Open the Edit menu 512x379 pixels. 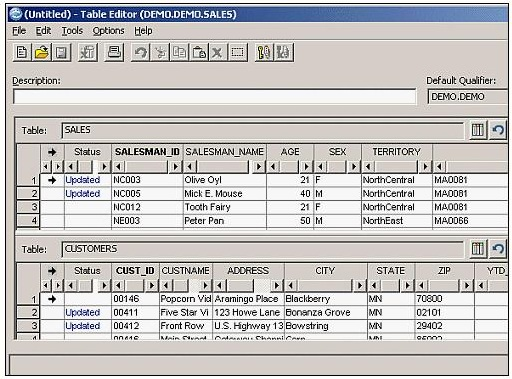[x=43, y=31]
